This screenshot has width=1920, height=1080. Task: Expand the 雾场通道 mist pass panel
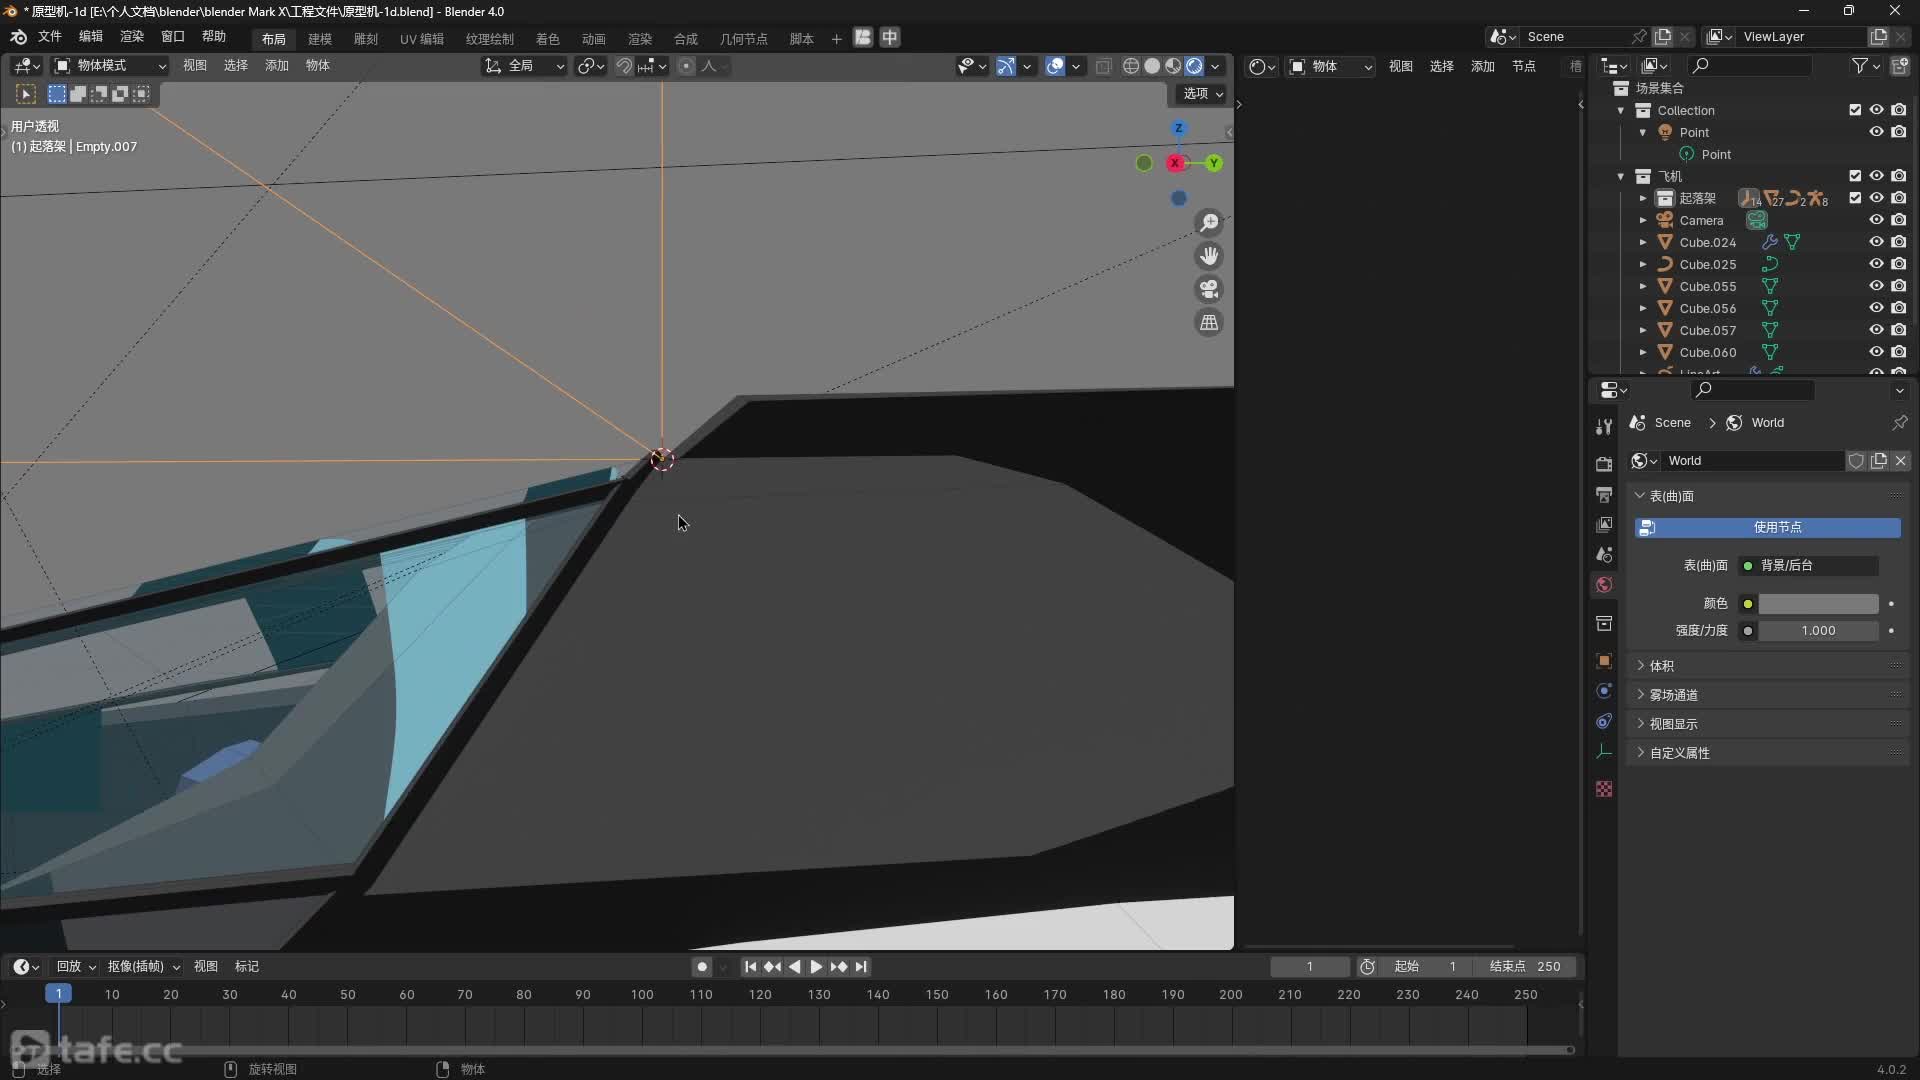[x=1767, y=695]
